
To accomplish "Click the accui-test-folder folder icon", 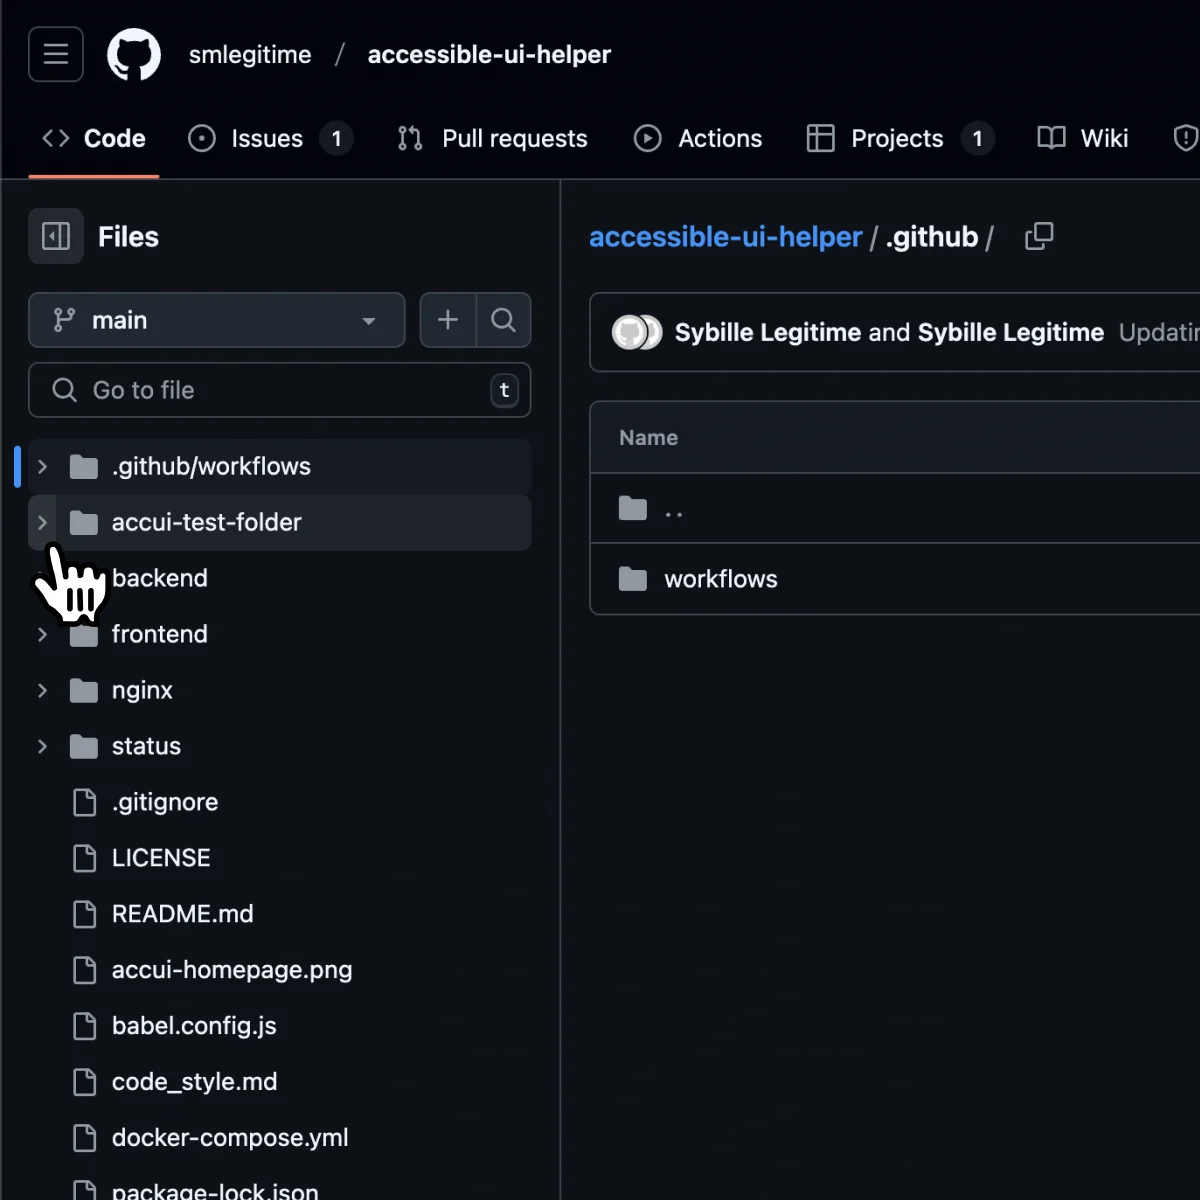I will pos(84,522).
